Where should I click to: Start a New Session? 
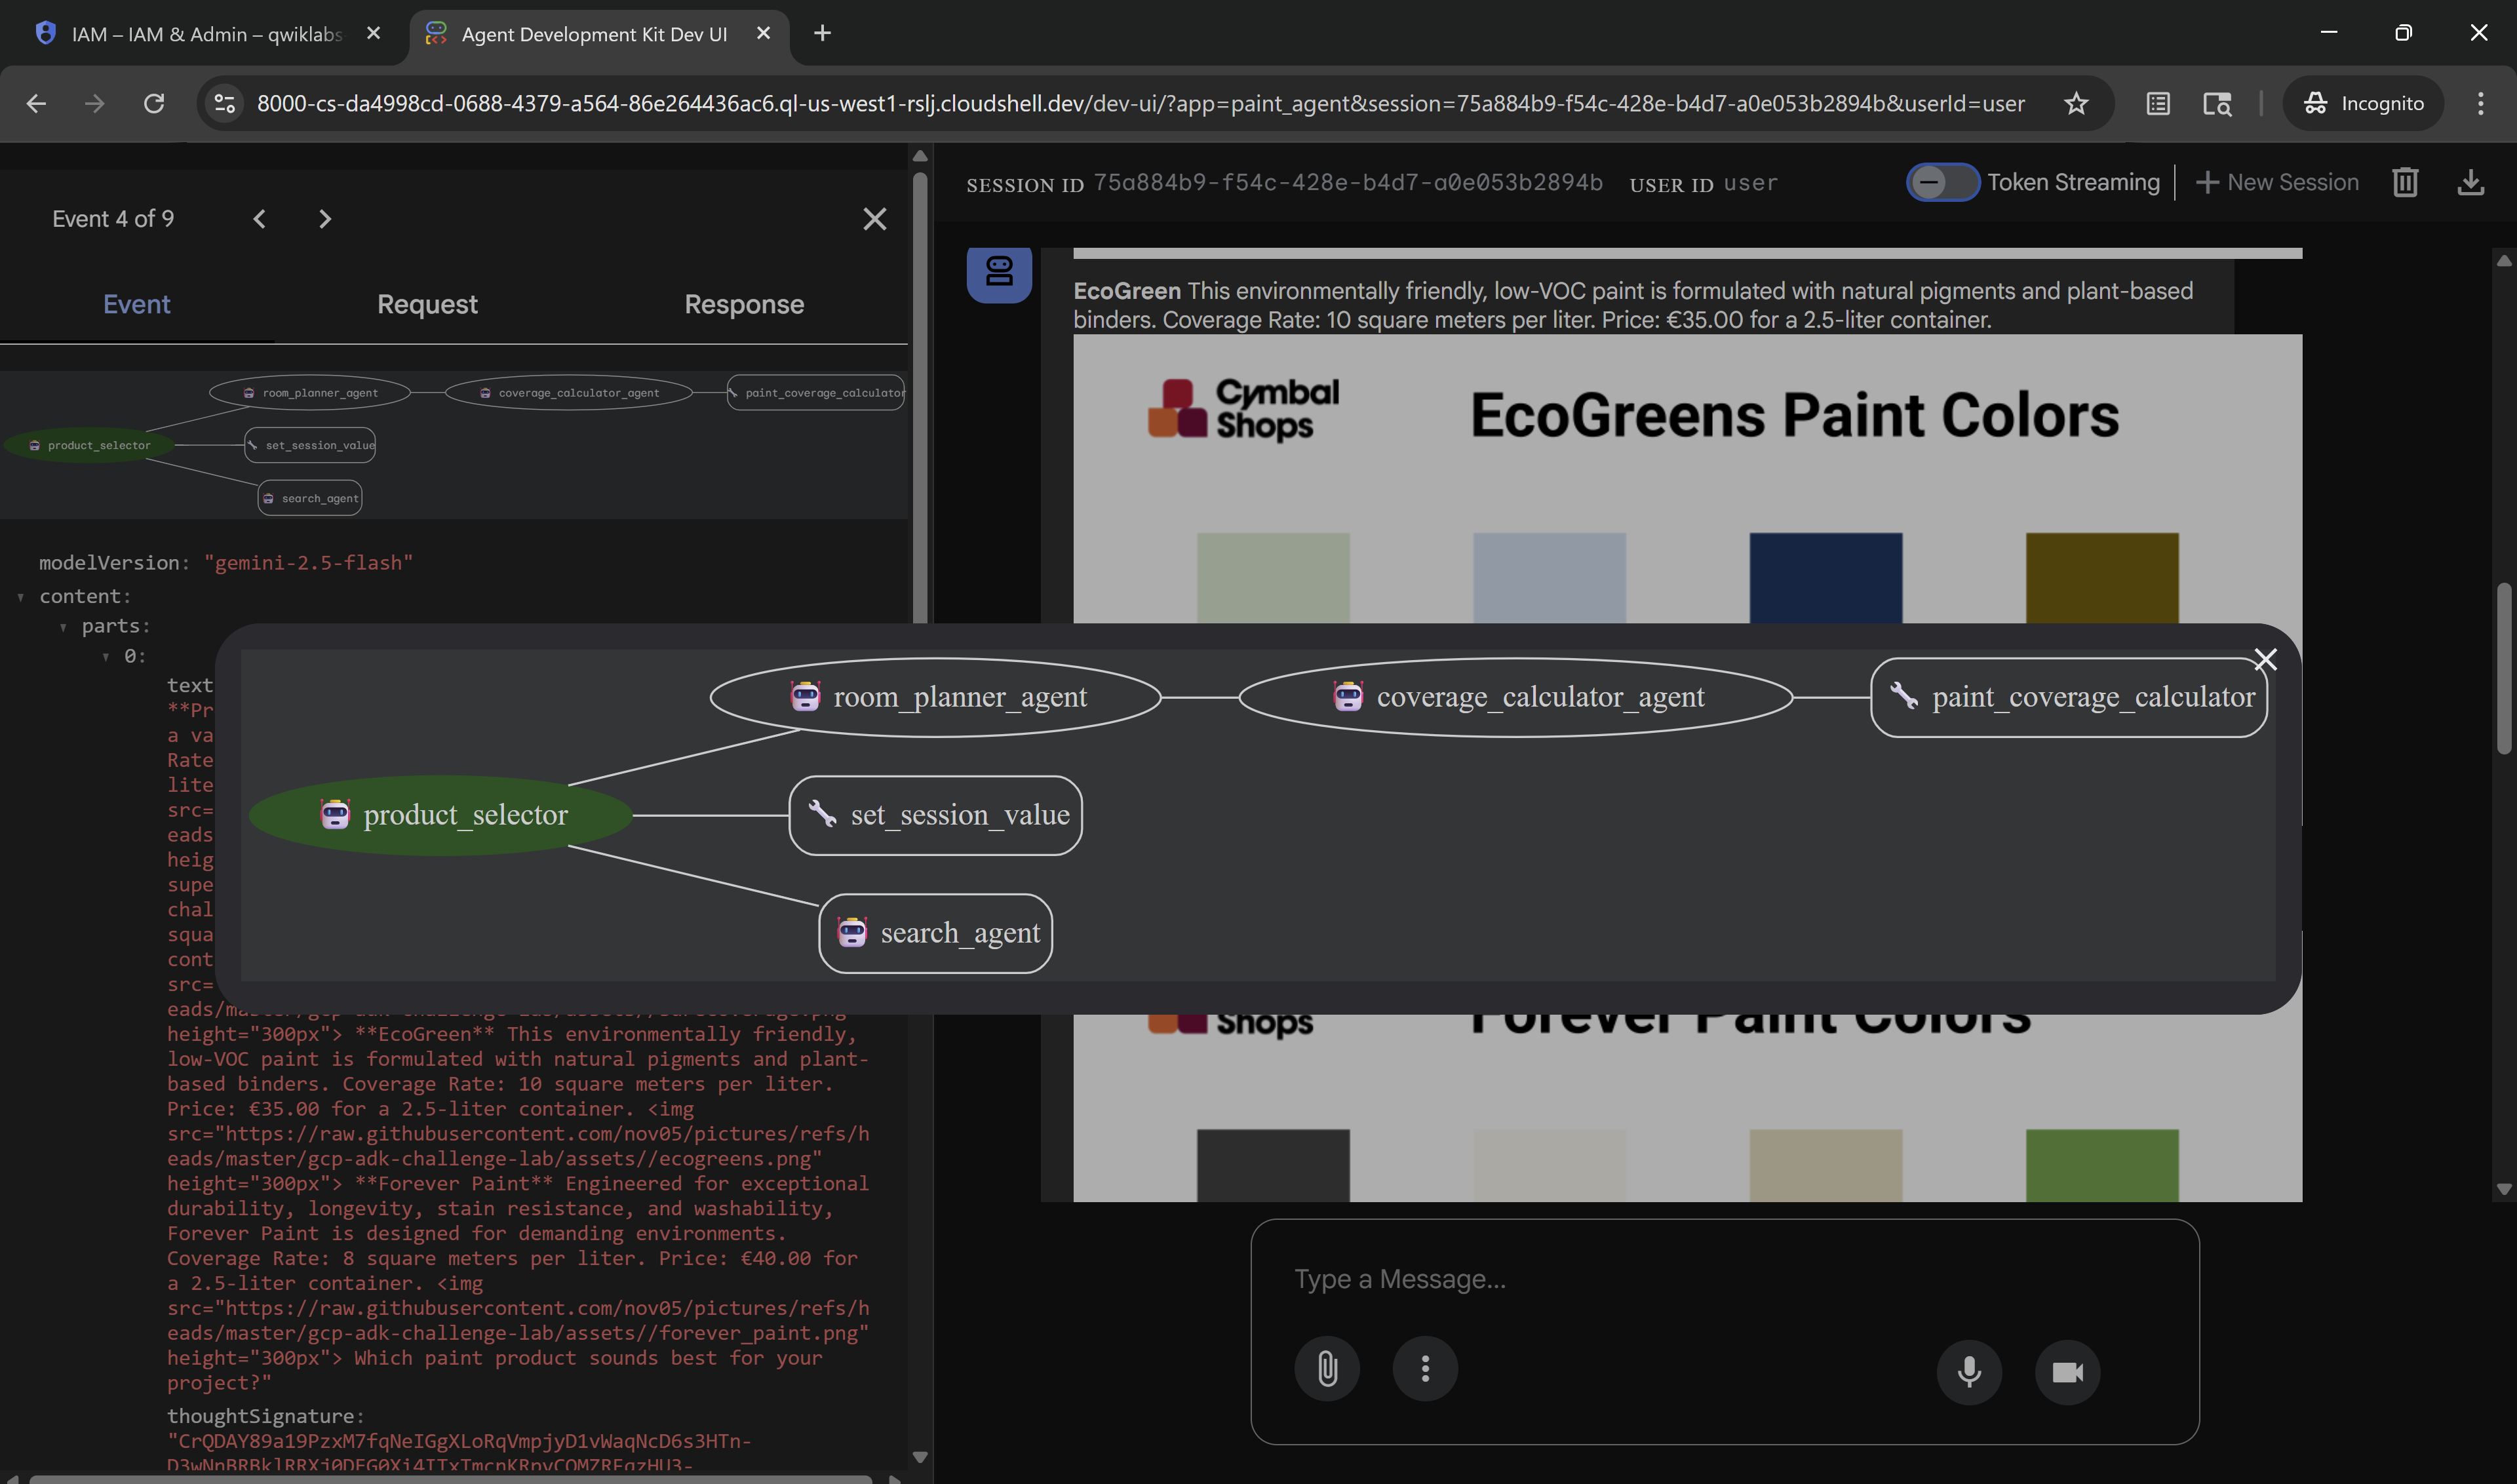pyautogui.click(x=2277, y=182)
